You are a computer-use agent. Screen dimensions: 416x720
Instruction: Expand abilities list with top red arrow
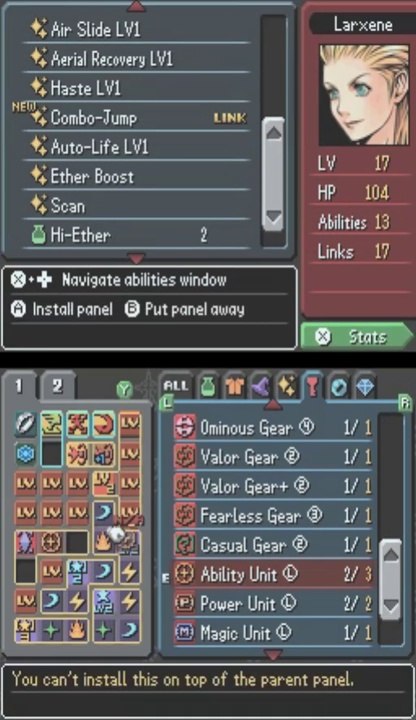(x=136, y=6)
